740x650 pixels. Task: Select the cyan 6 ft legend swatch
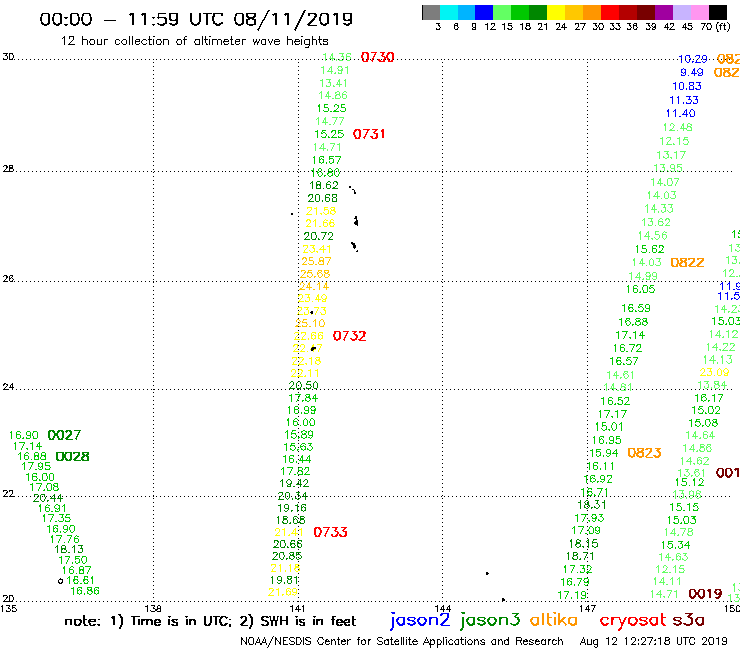click(x=449, y=13)
